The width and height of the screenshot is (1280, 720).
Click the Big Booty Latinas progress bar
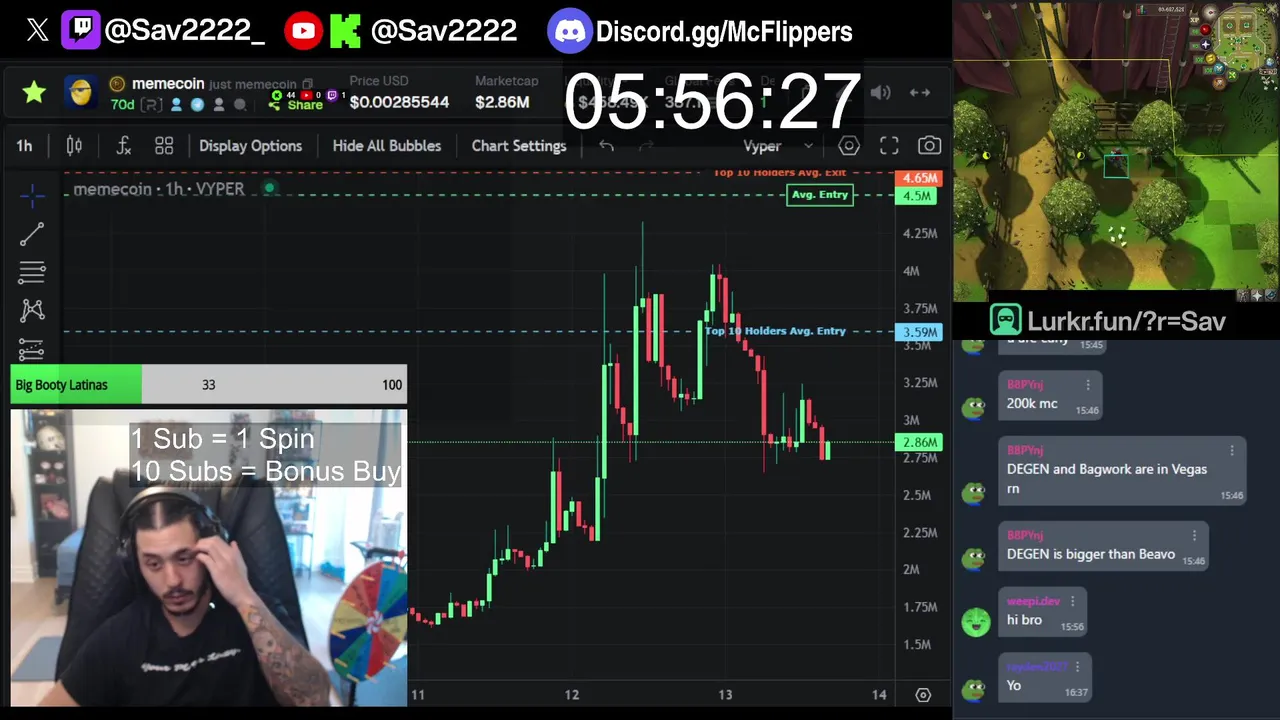[x=208, y=385]
